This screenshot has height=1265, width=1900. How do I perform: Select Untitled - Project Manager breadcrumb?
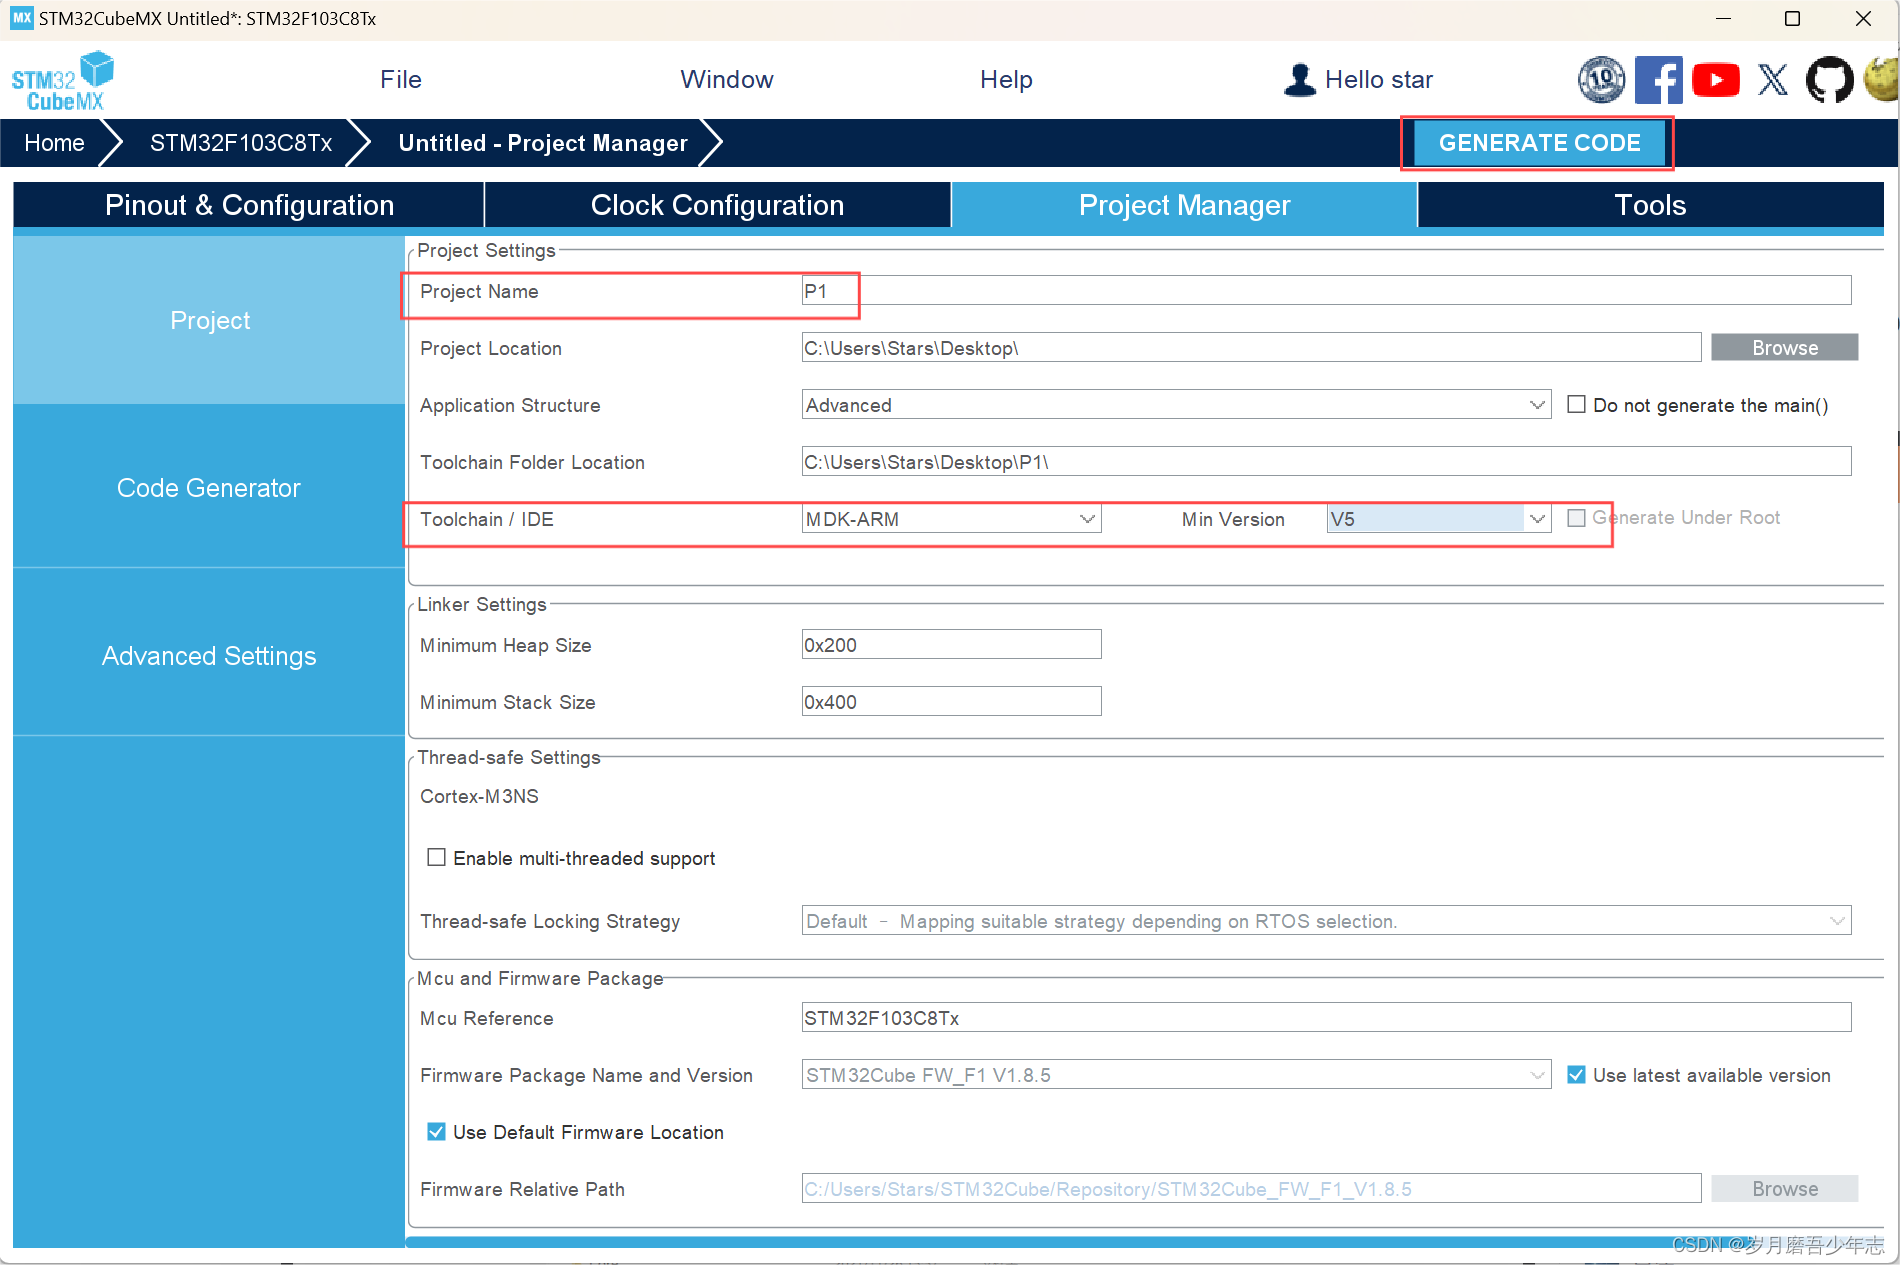tap(543, 143)
